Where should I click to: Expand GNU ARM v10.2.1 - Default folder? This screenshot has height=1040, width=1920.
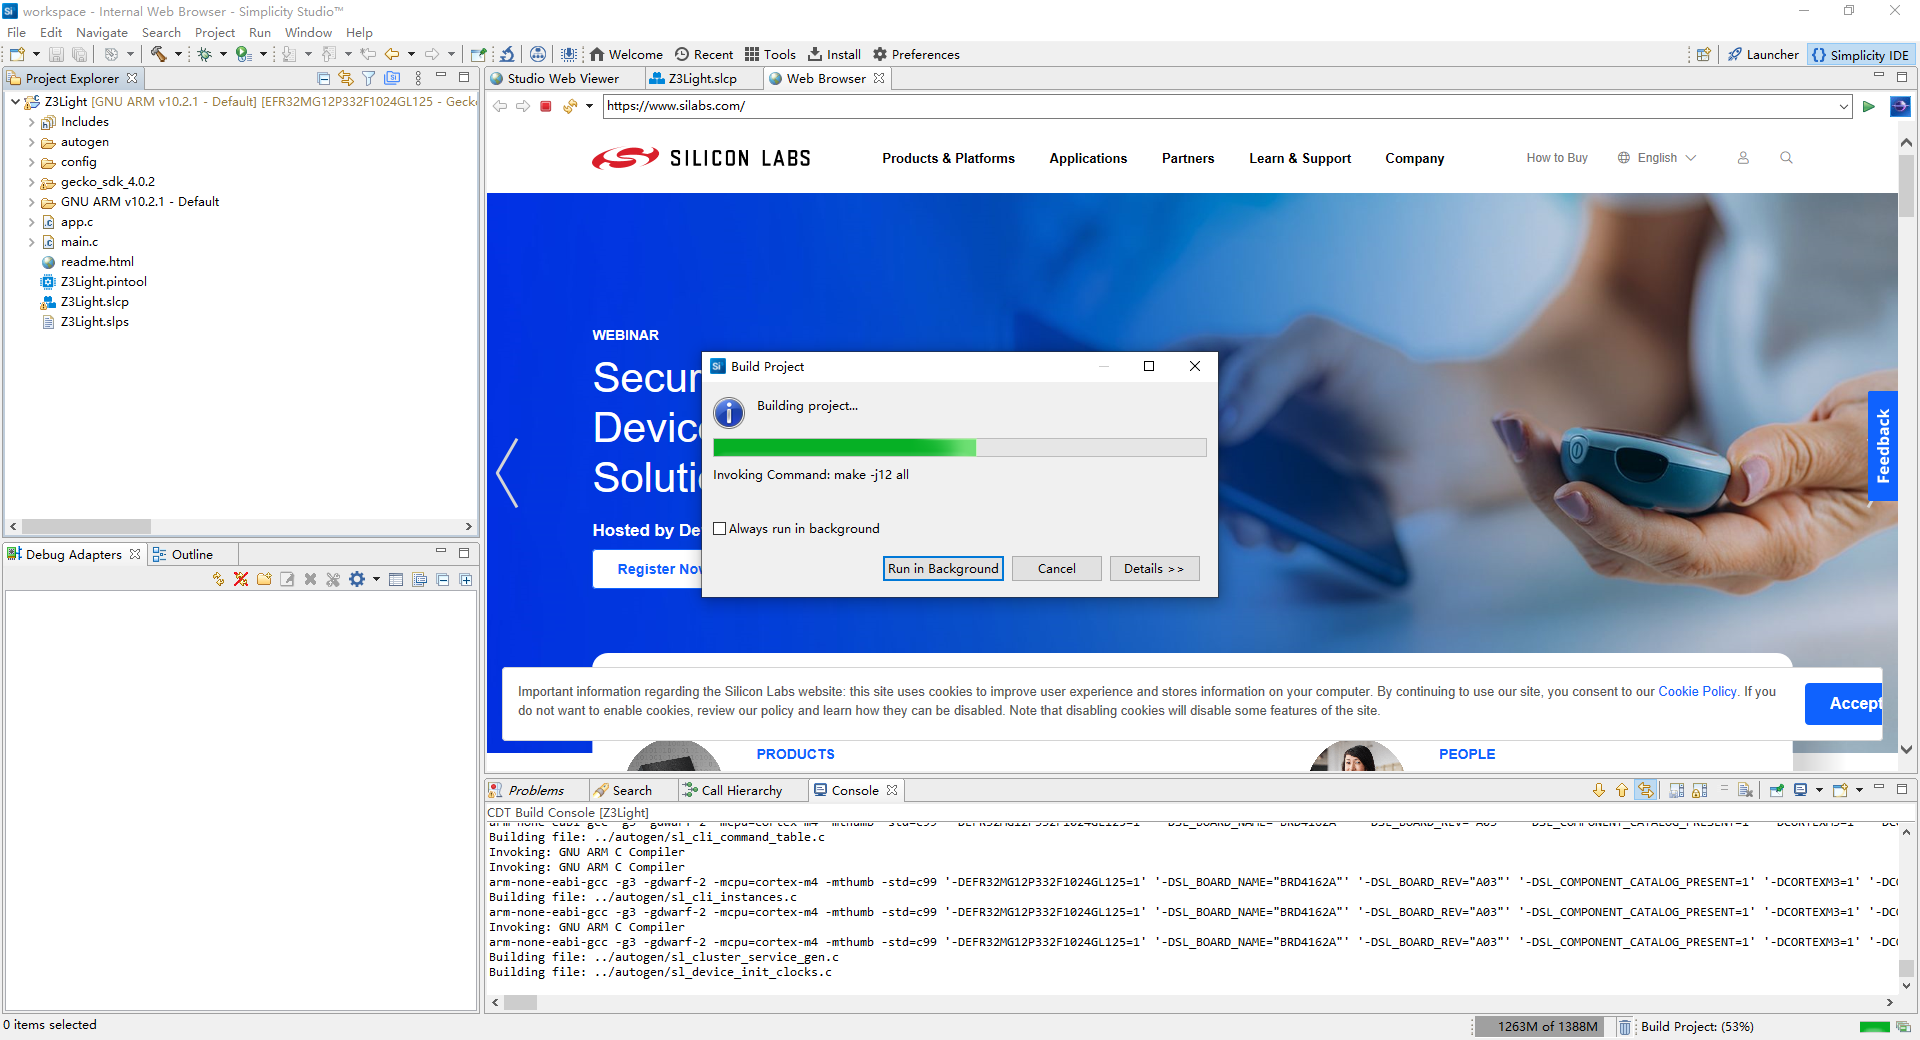pyautogui.click(x=32, y=202)
